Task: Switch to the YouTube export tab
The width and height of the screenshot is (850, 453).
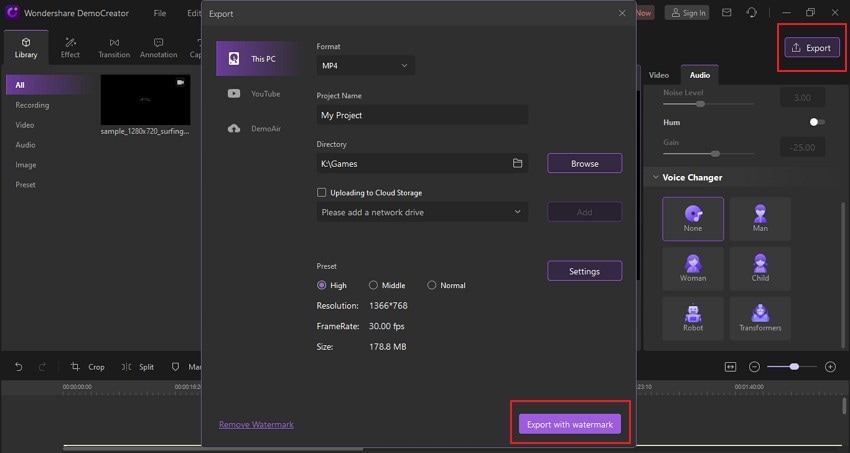Action: pyautogui.click(x=256, y=94)
